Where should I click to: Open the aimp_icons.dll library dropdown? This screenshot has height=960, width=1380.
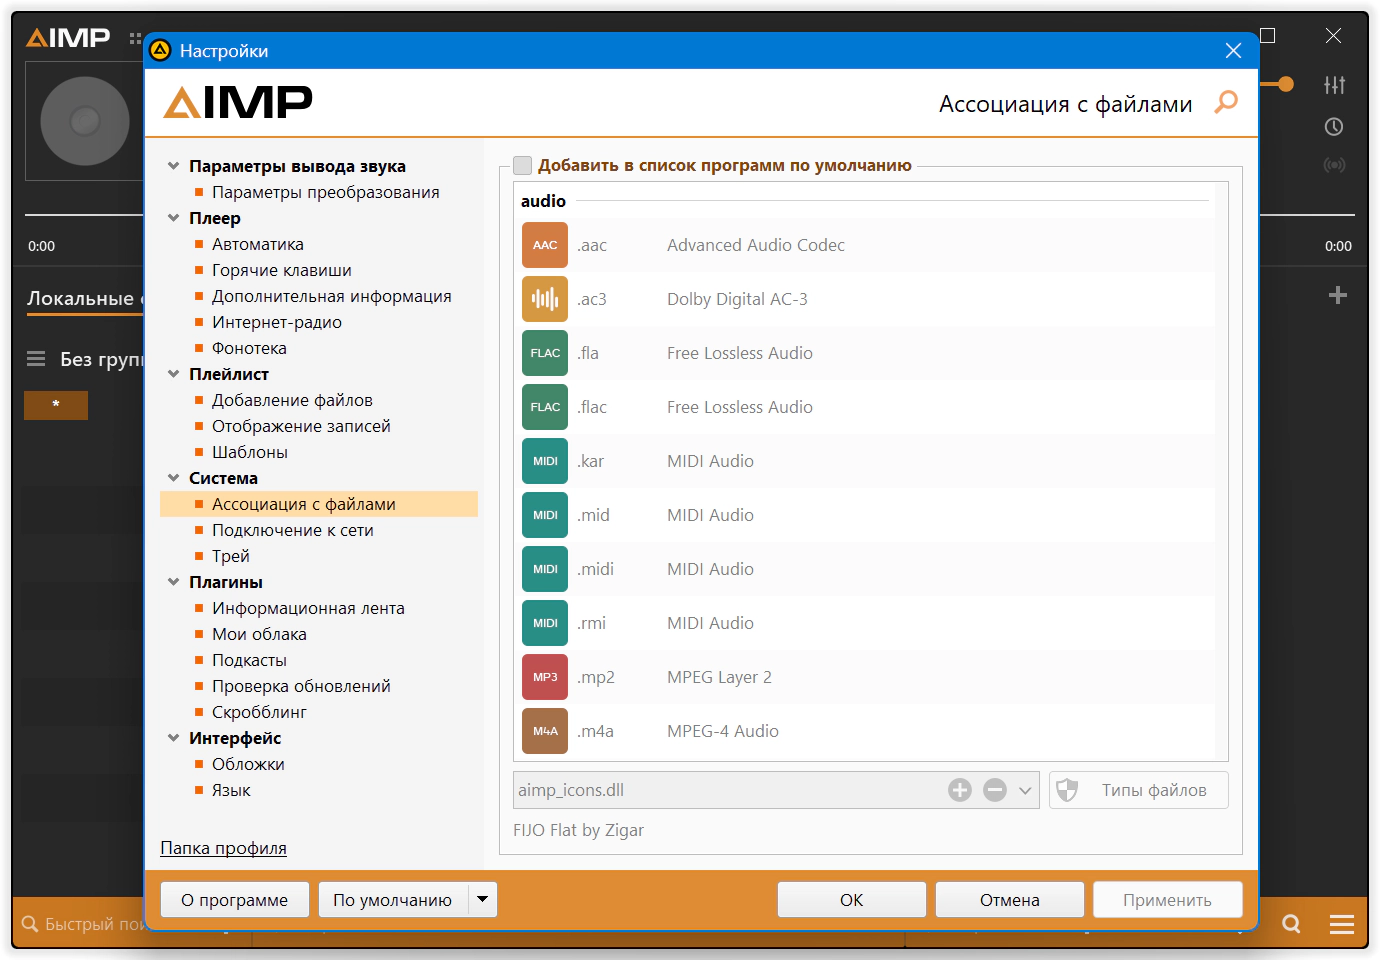coord(1025,790)
